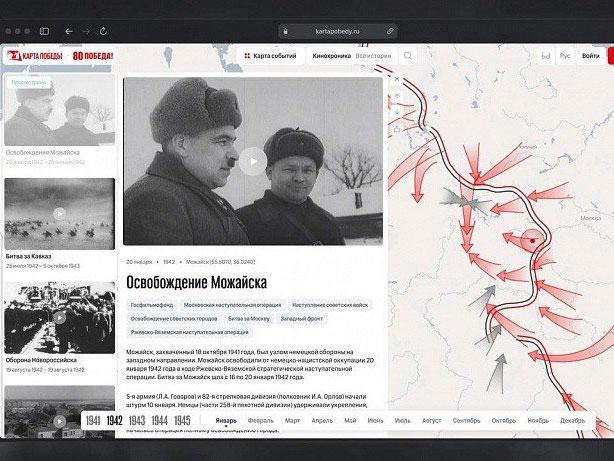Focus the kartapobedy.ru address field

tap(338, 31)
